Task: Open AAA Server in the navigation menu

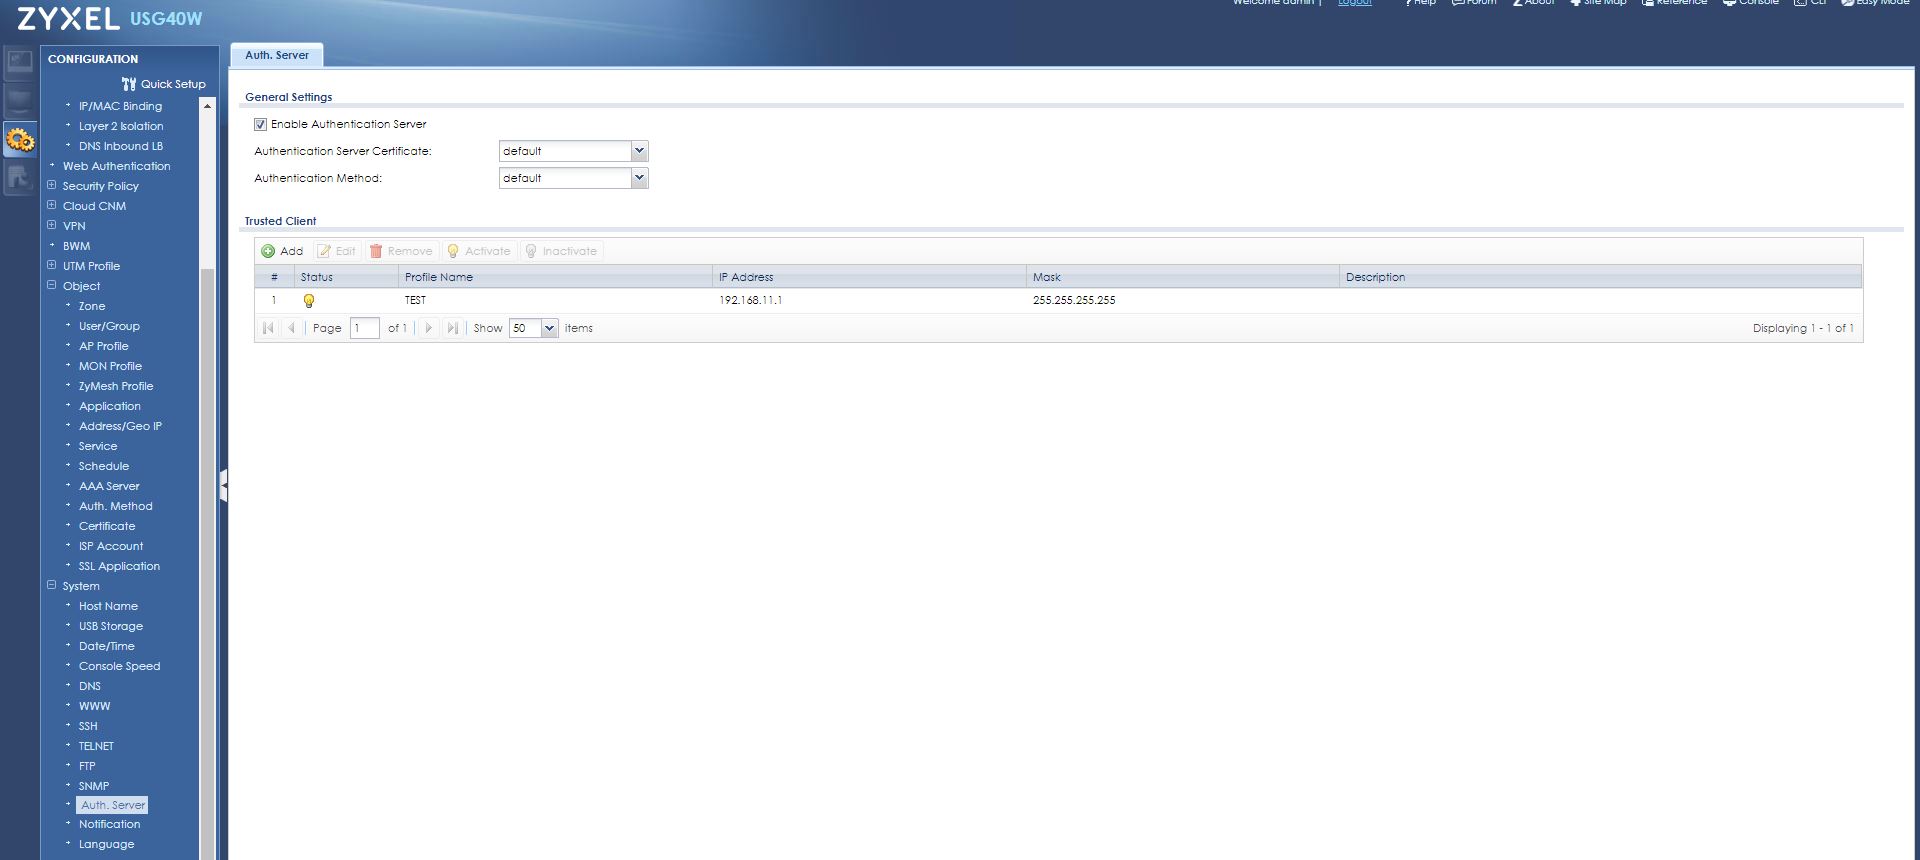Action: 109,486
